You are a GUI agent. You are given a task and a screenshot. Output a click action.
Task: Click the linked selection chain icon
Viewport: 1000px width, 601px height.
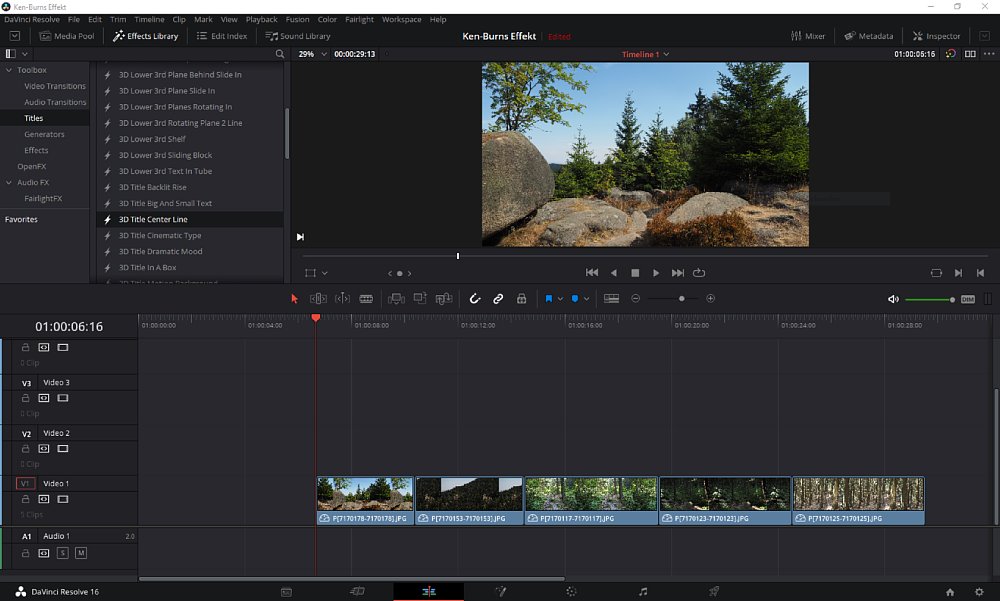(x=498, y=298)
